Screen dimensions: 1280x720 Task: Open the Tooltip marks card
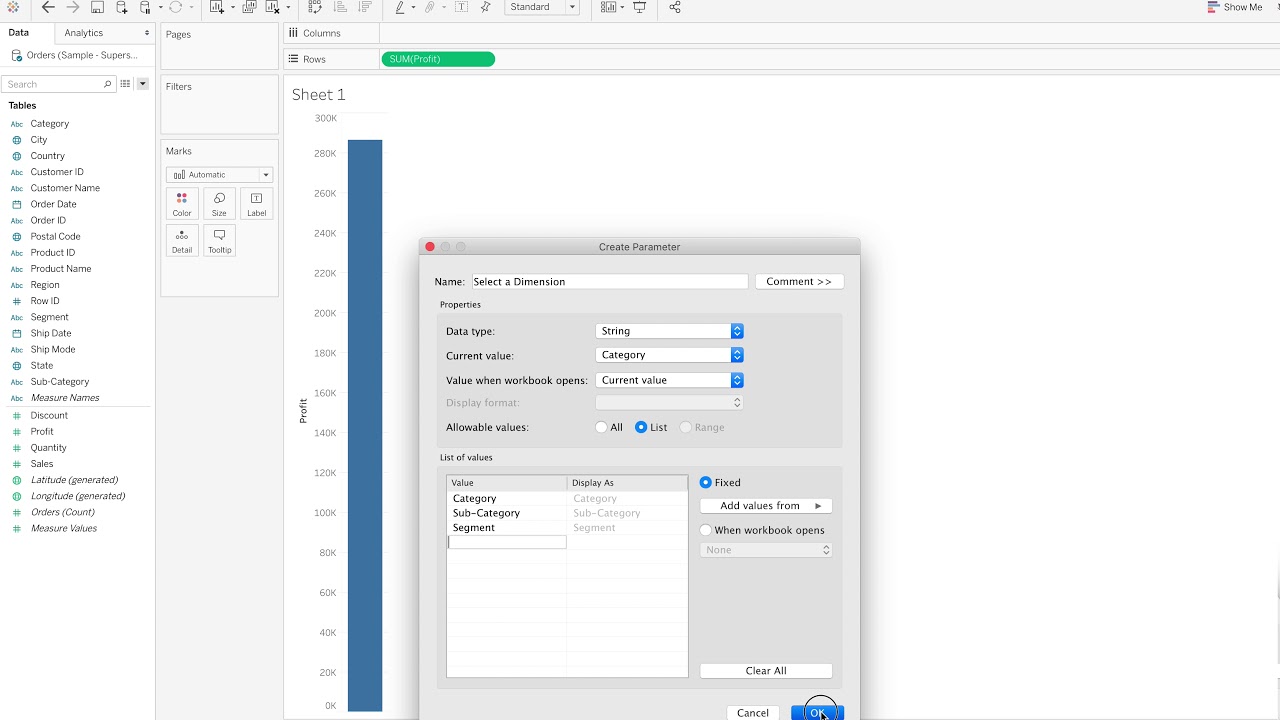tap(219, 240)
